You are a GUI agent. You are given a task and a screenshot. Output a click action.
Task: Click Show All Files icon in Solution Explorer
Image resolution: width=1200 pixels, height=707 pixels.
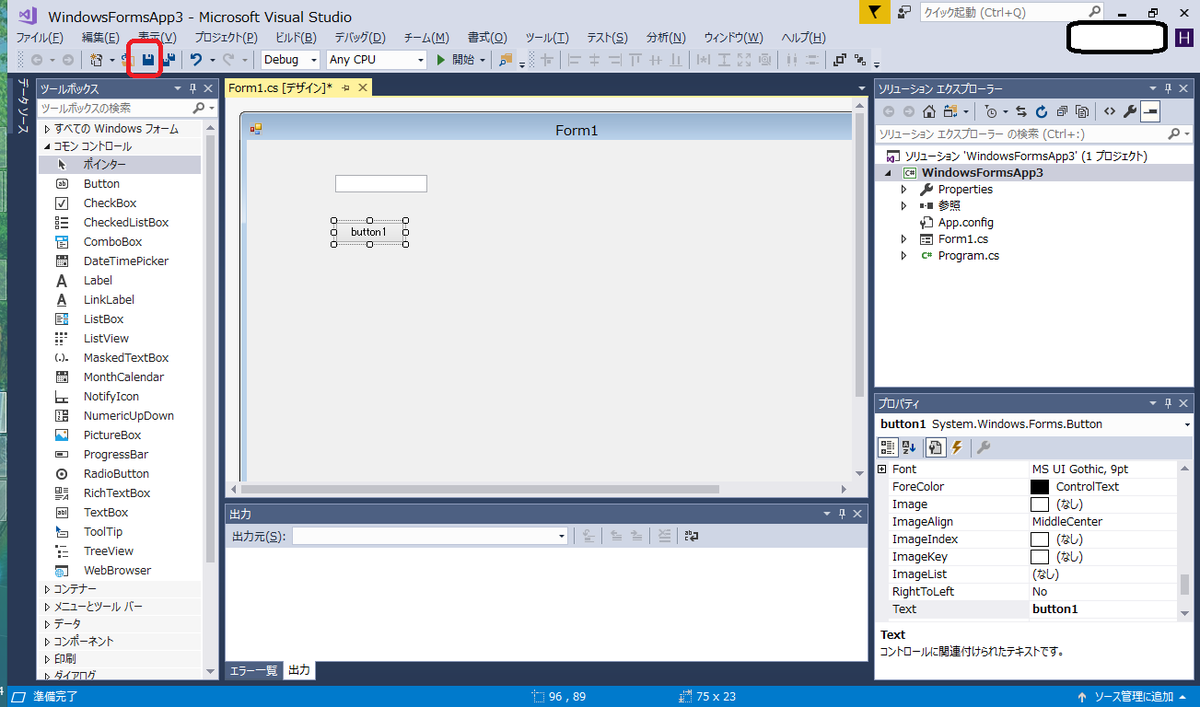tap(1082, 111)
